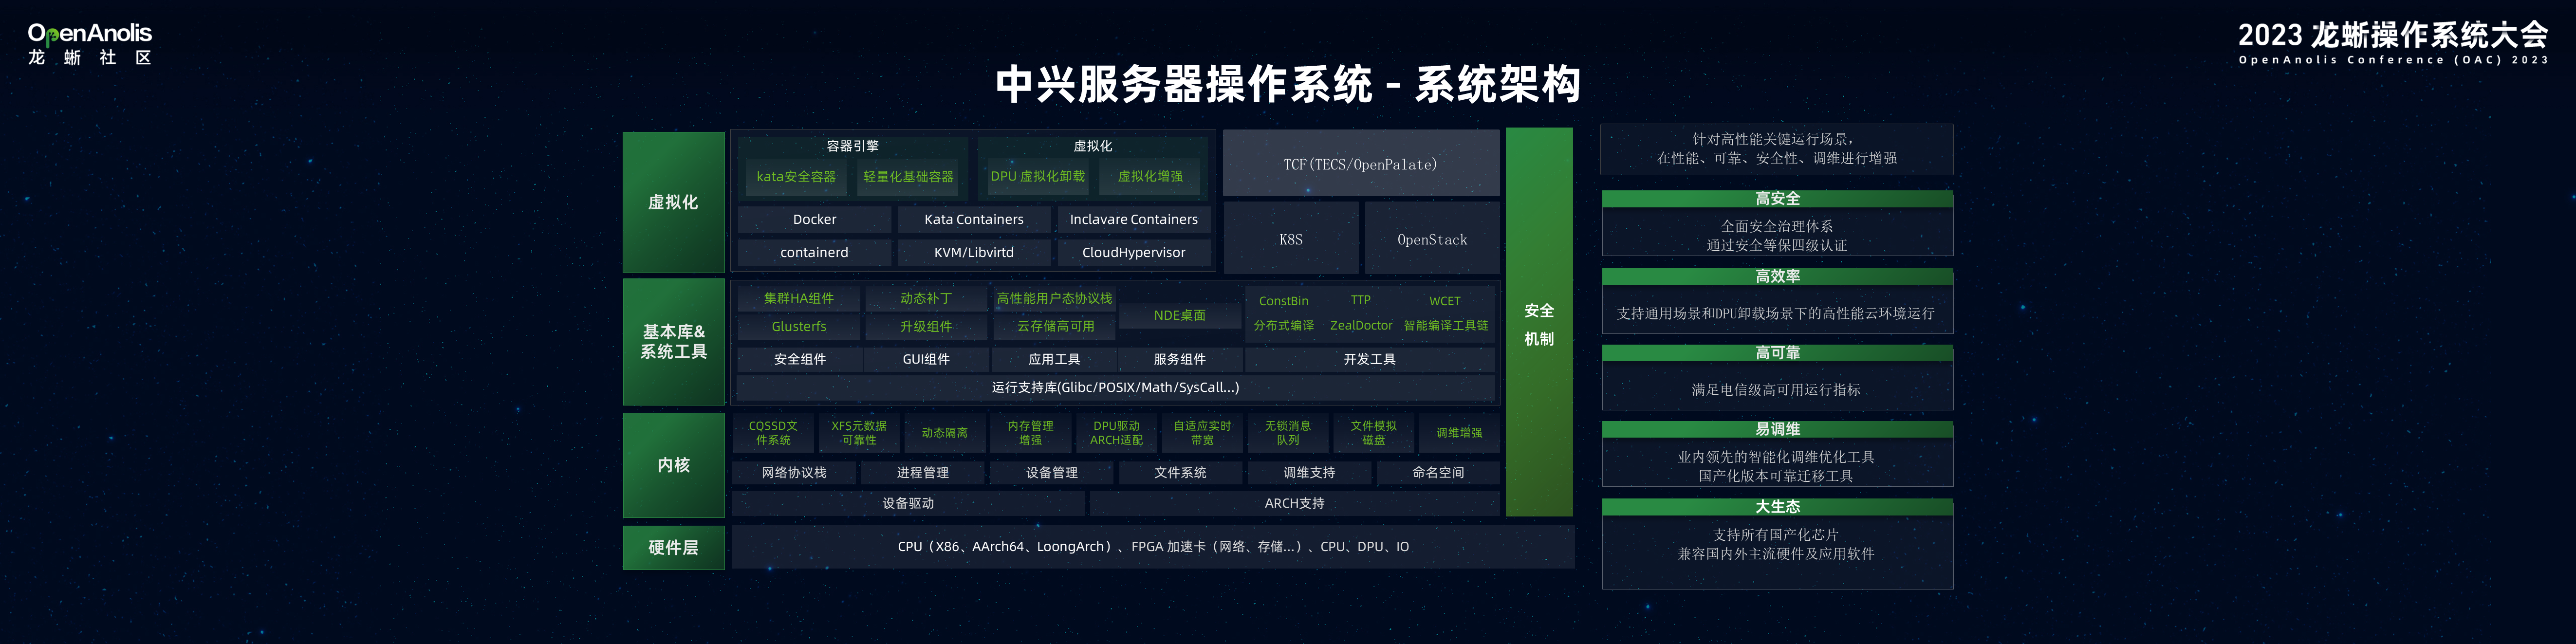Click the 自适应实时带宽 box

tap(1202, 433)
